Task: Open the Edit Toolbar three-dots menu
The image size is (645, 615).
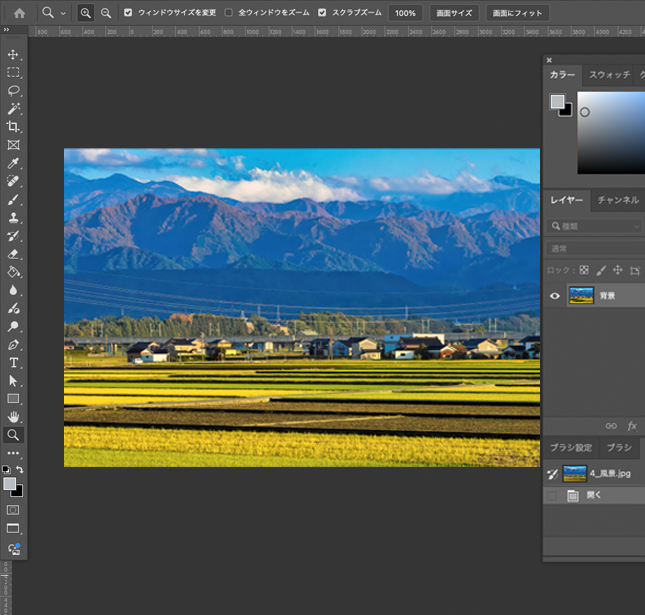Action: (13, 453)
